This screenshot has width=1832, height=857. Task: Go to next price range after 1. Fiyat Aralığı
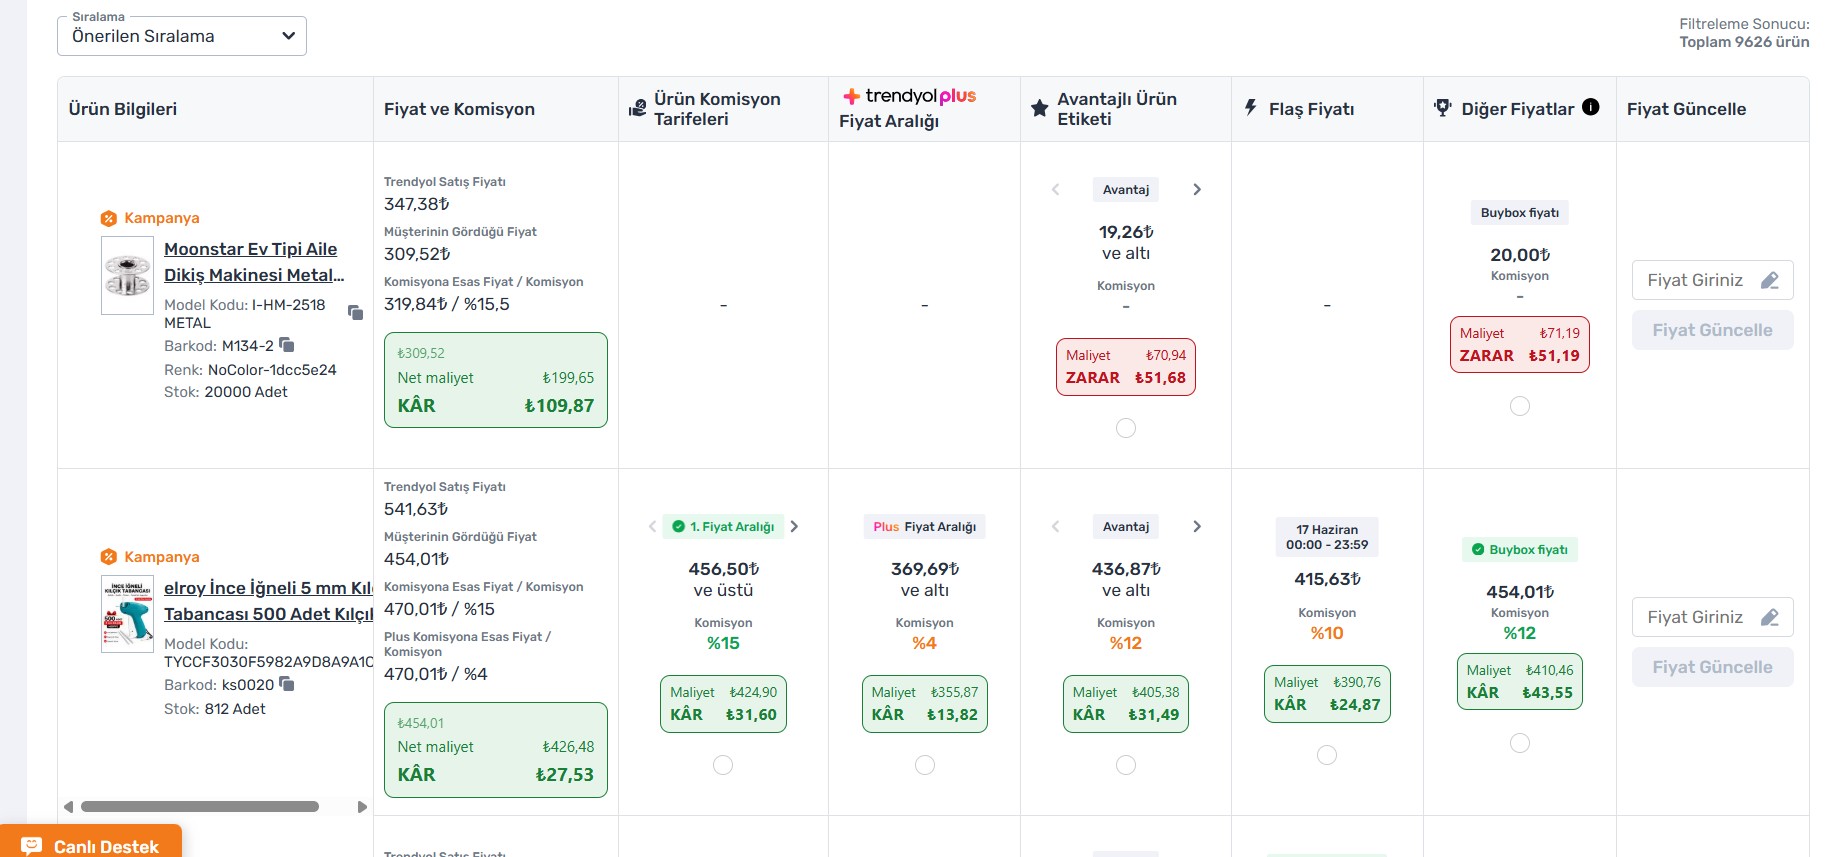click(794, 526)
